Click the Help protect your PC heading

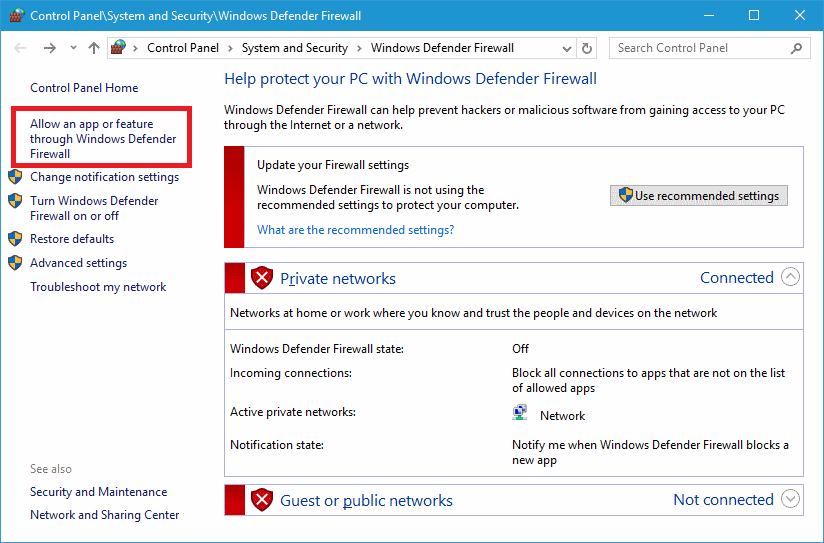tap(410, 79)
